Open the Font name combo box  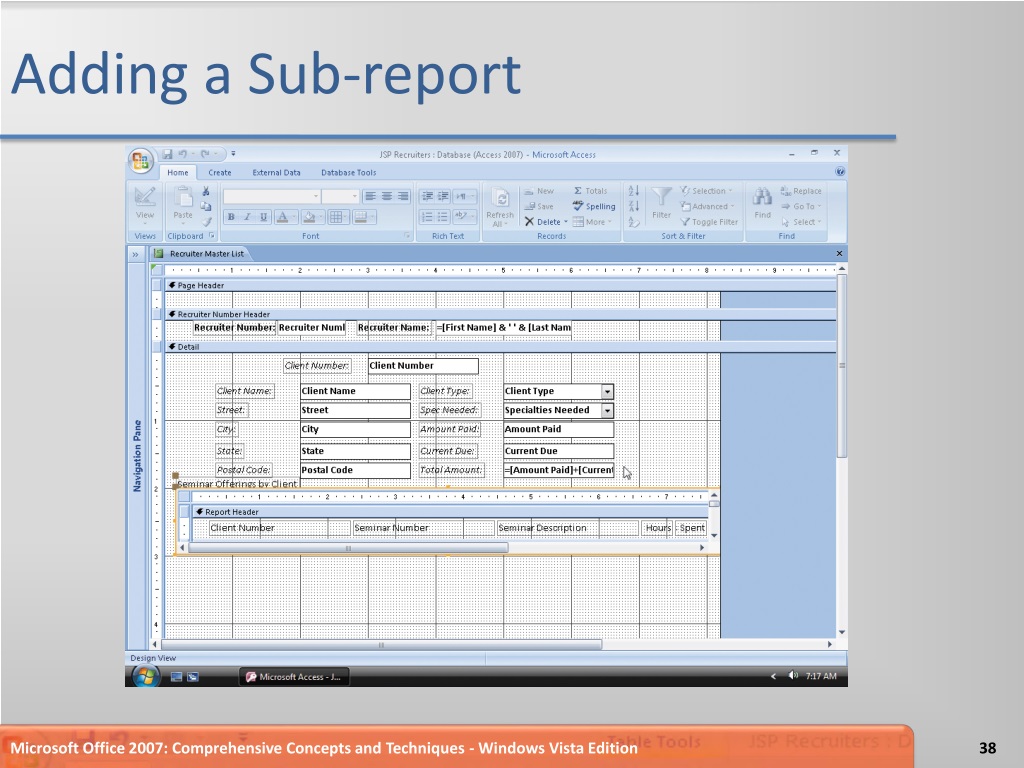(272, 196)
